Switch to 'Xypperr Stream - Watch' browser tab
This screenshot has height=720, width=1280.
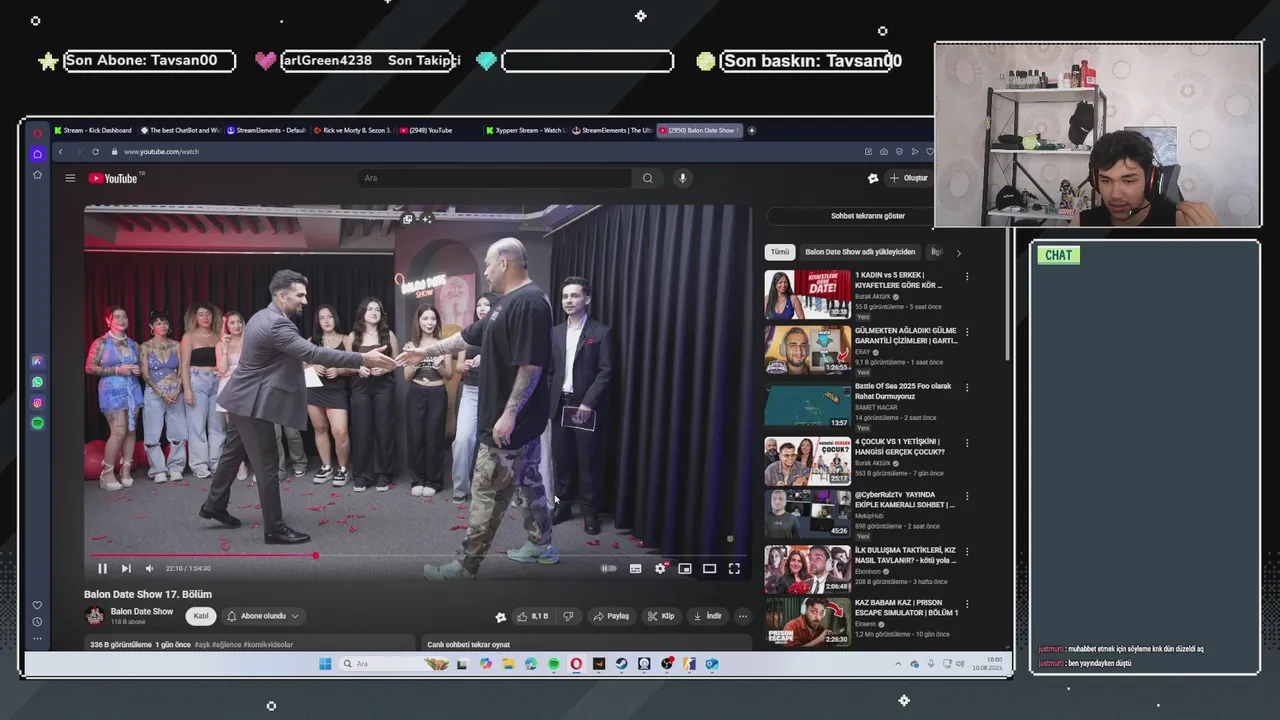tap(525, 130)
